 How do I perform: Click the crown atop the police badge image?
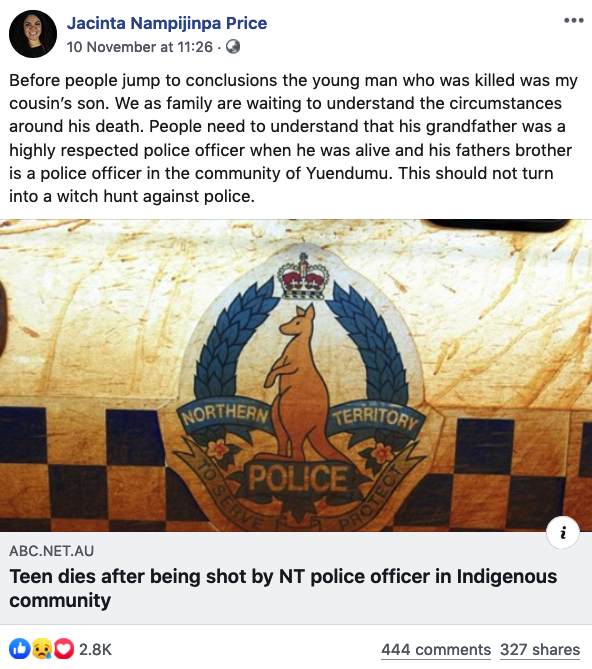coord(303,276)
